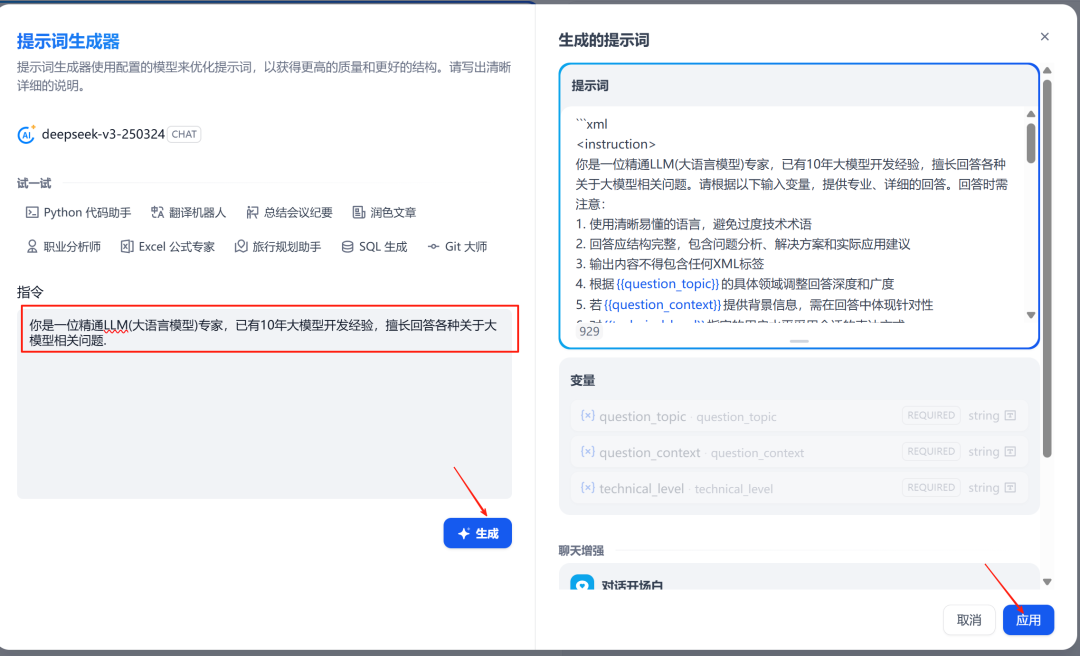
Task: Click the technical_level variable row
Action: (799, 488)
